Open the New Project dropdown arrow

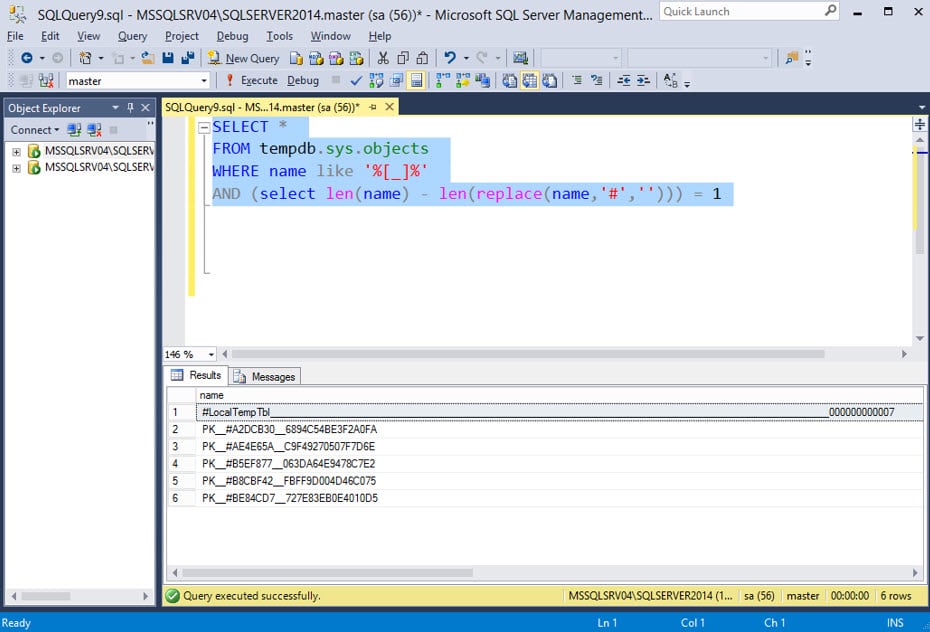(x=101, y=58)
